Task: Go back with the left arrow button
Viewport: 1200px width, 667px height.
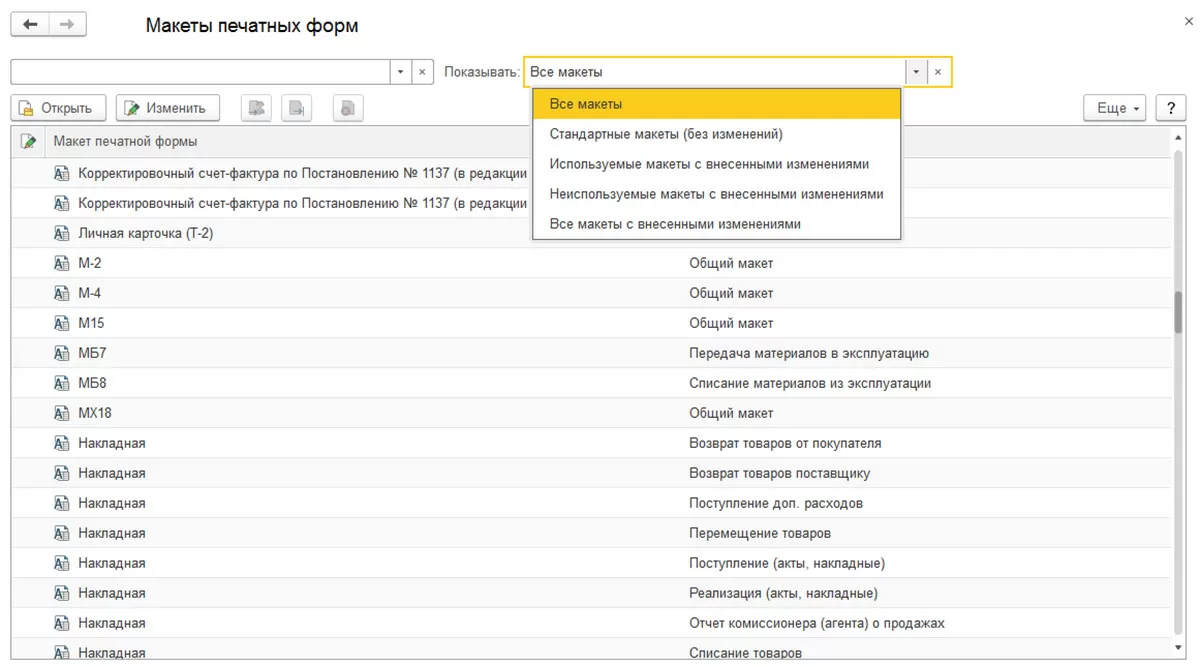Action: click(x=30, y=25)
